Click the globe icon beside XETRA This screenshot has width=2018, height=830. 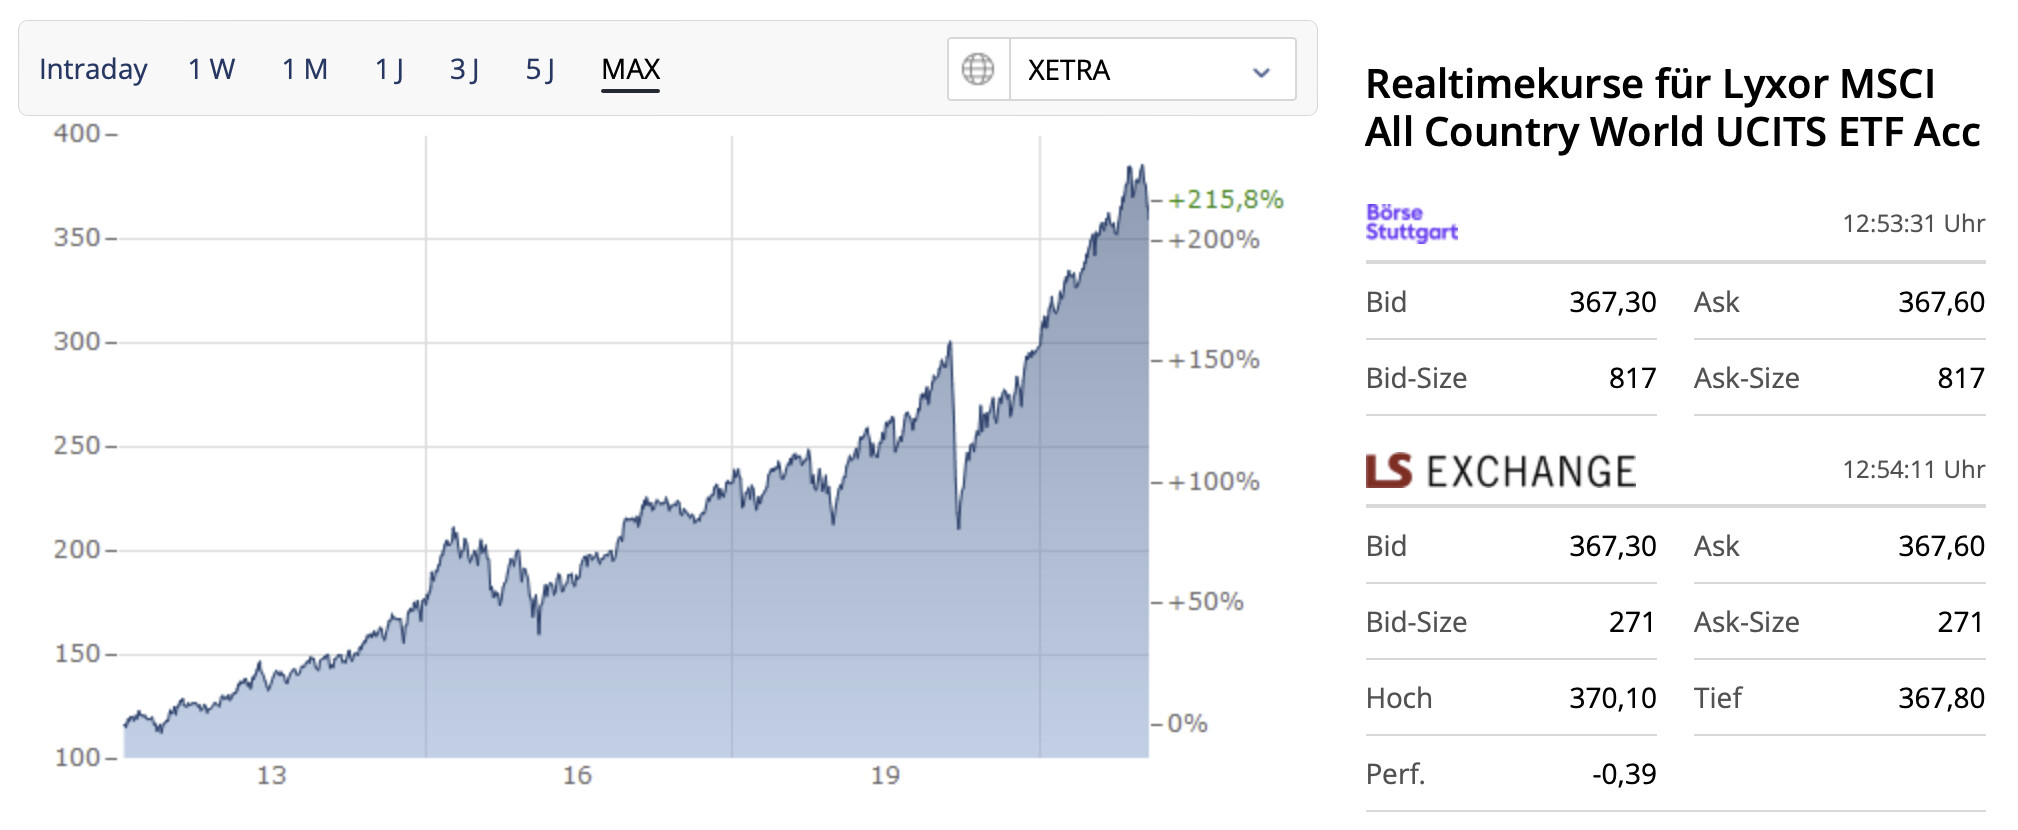tap(977, 69)
